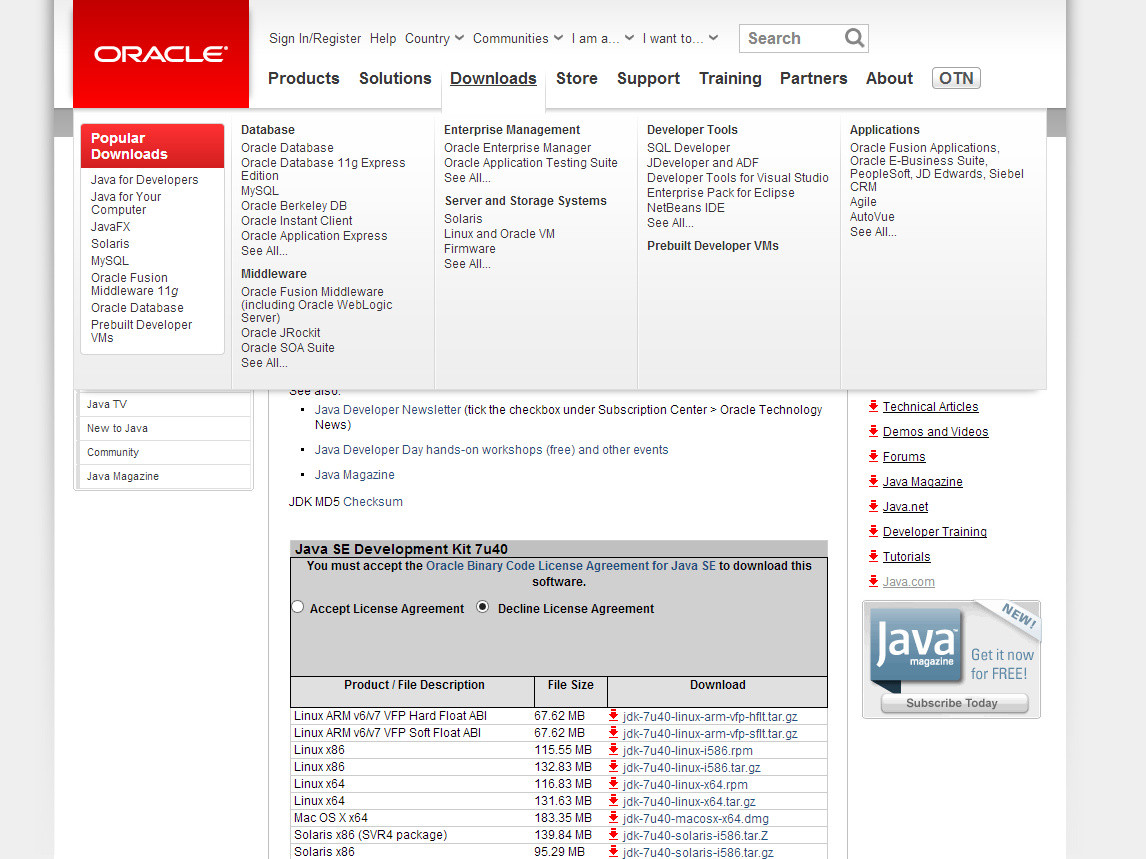Open SQL Developer under Developer Tools
The height and width of the screenshot is (859, 1146).
688,148
